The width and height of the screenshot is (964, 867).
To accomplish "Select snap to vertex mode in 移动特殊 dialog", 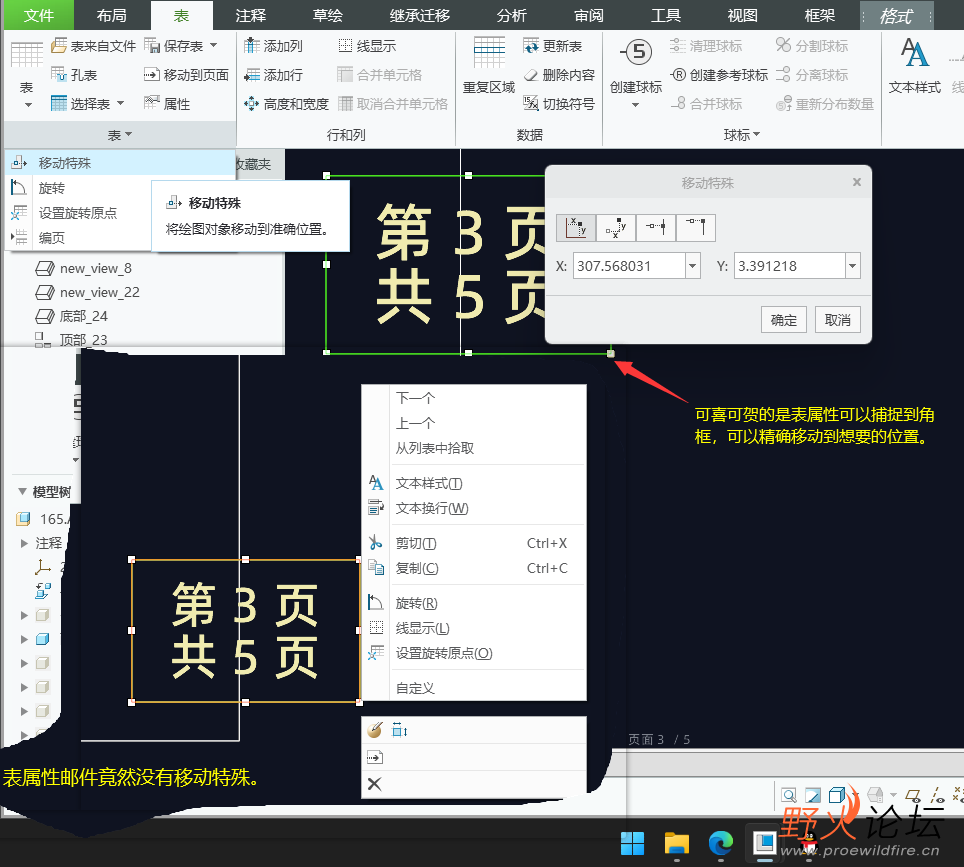I will pyautogui.click(x=696, y=228).
